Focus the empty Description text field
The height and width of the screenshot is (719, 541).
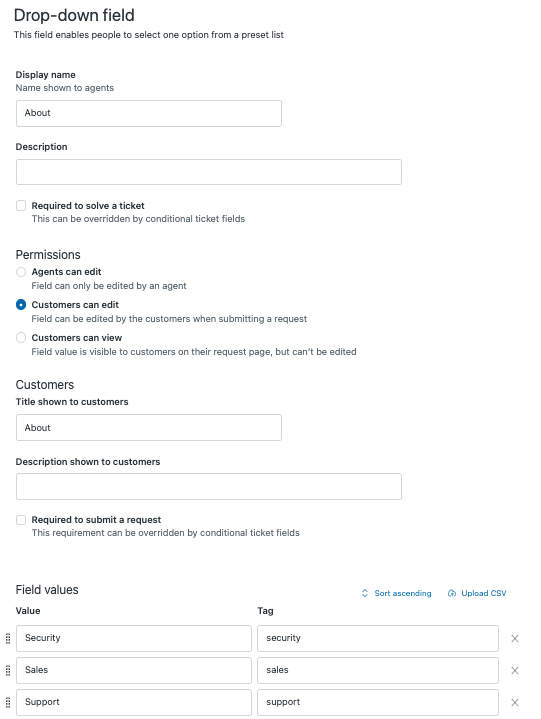[x=209, y=172]
